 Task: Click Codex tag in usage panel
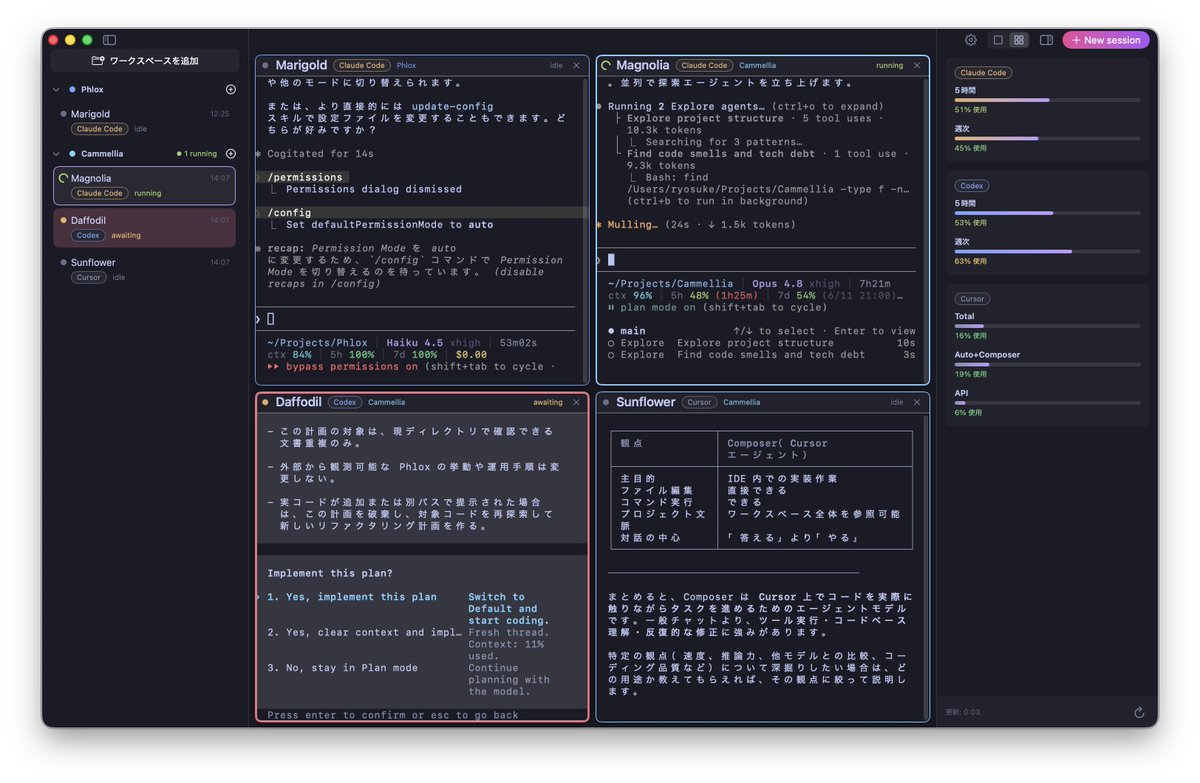click(x=972, y=186)
